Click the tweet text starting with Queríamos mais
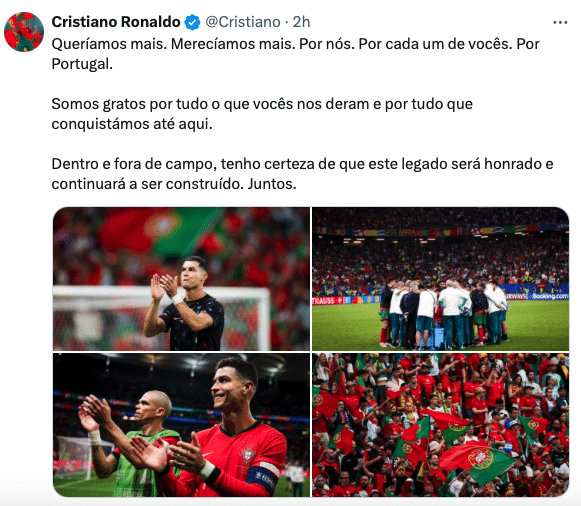This screenshot has width=581, height=506. [295, 54]
